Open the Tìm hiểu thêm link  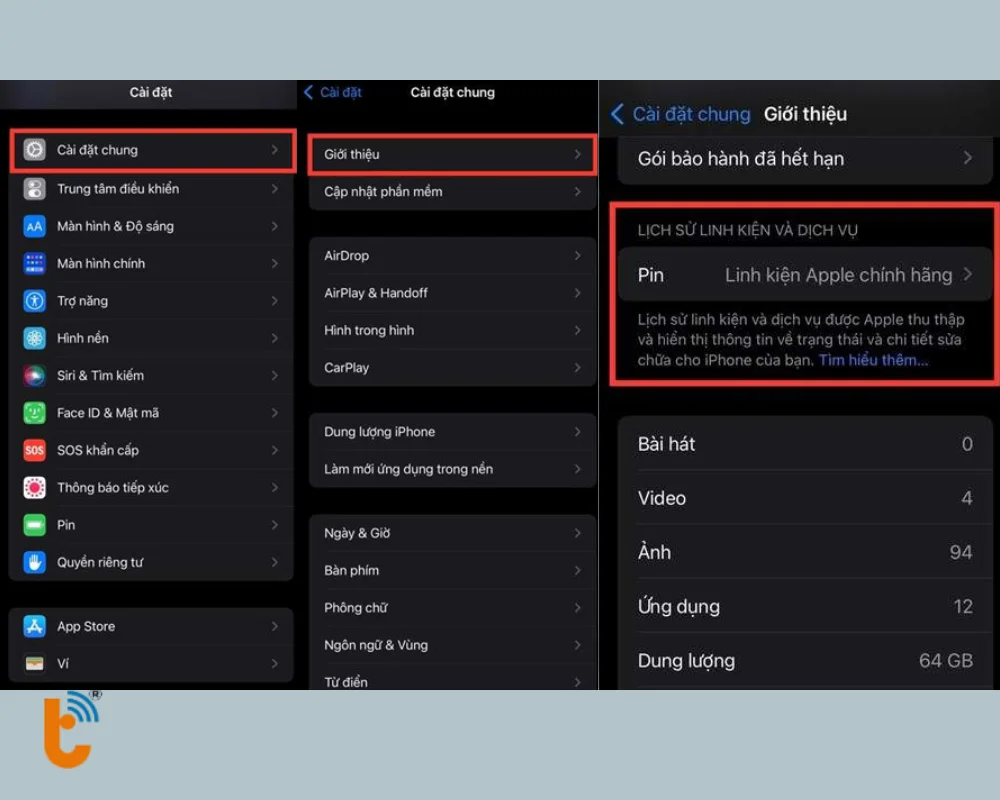click(x=873, y=360)
